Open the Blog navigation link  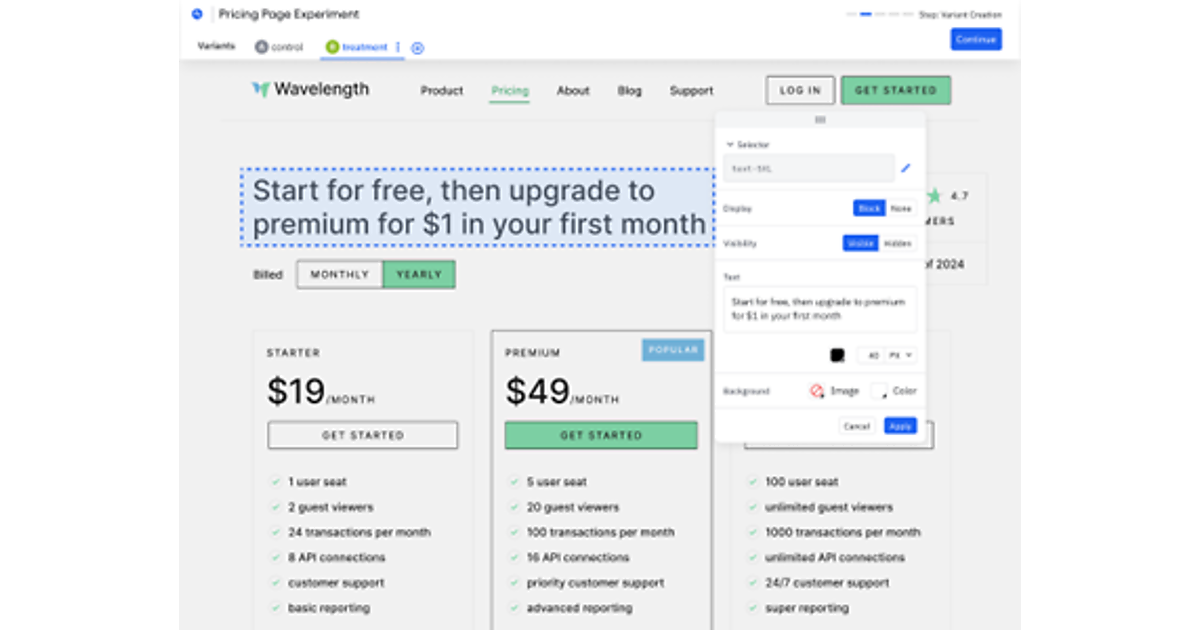pos(630,91)
